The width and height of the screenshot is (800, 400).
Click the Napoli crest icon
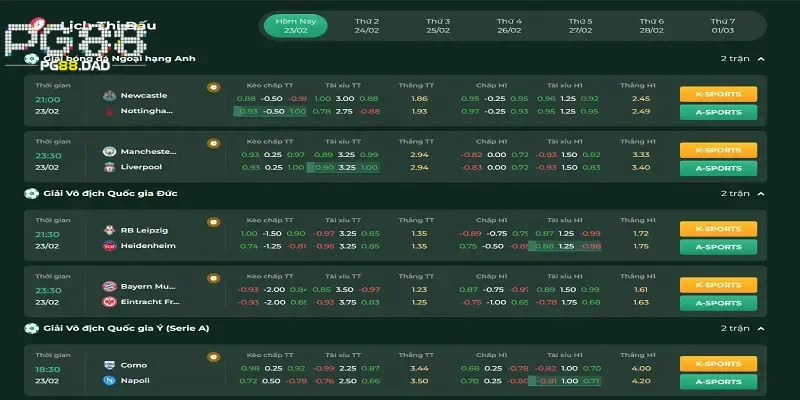pos(109,381)
